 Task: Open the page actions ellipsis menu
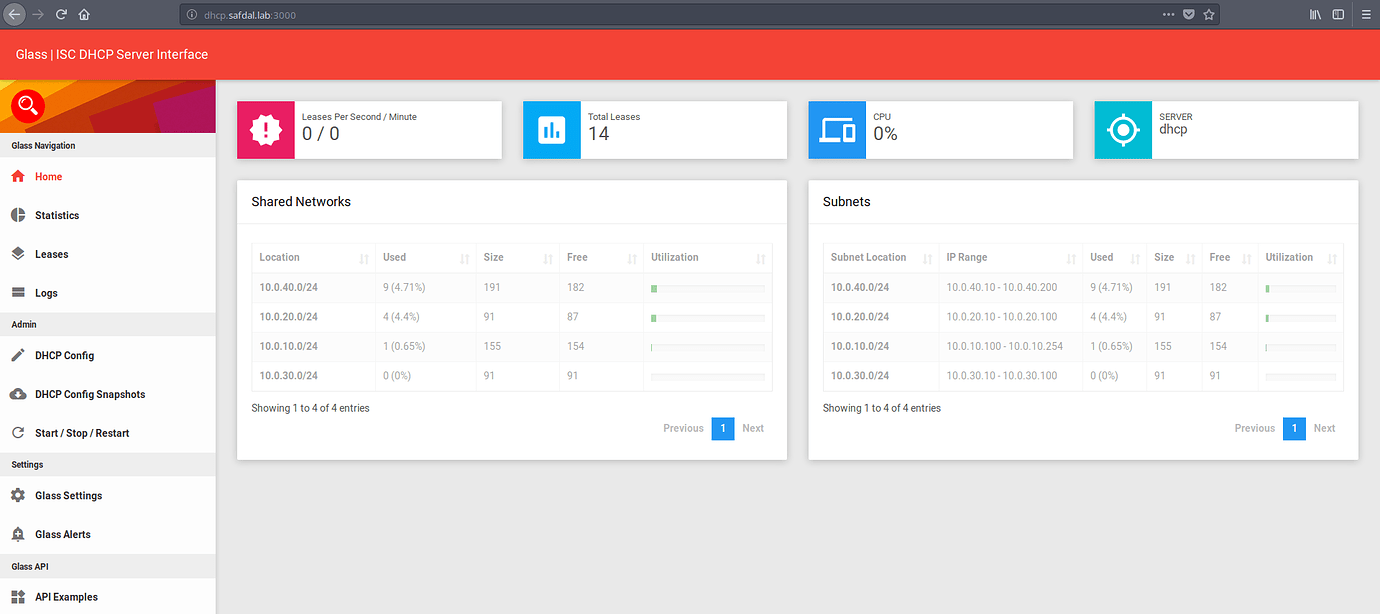pyautogui.click(x=1168, y=14)
